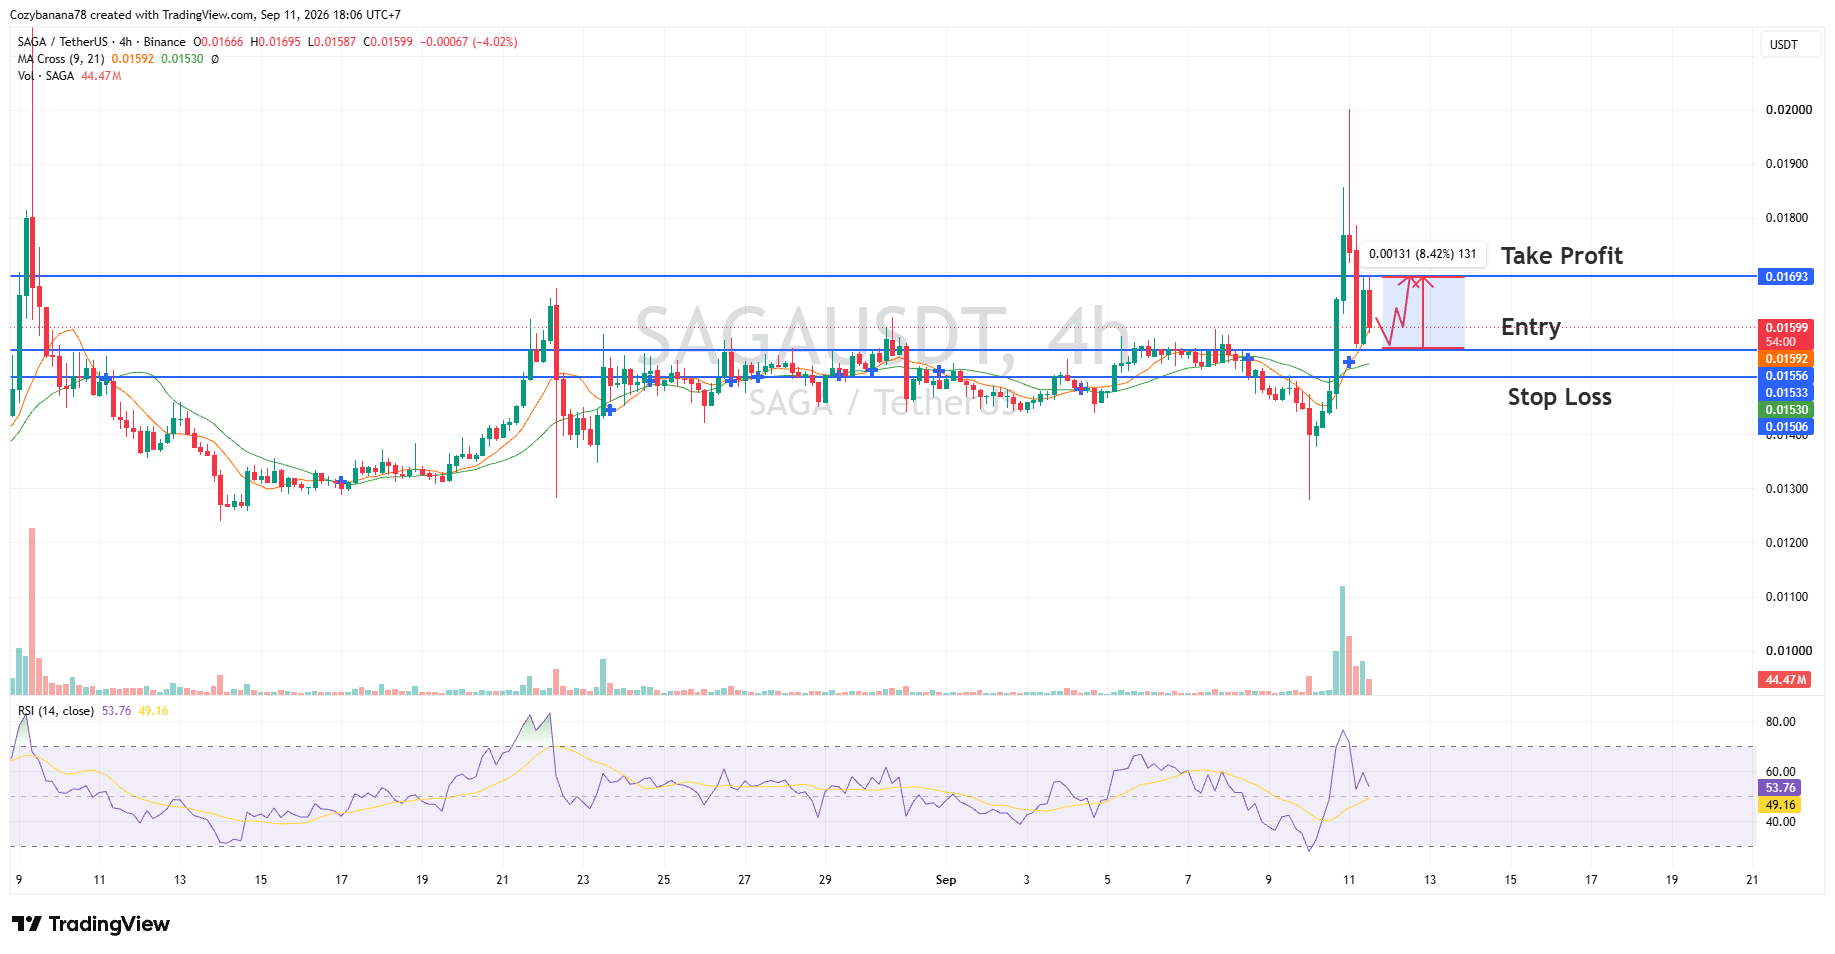Click the Take Profit text annotation

pyautogui.click(x=1561, y=256)
